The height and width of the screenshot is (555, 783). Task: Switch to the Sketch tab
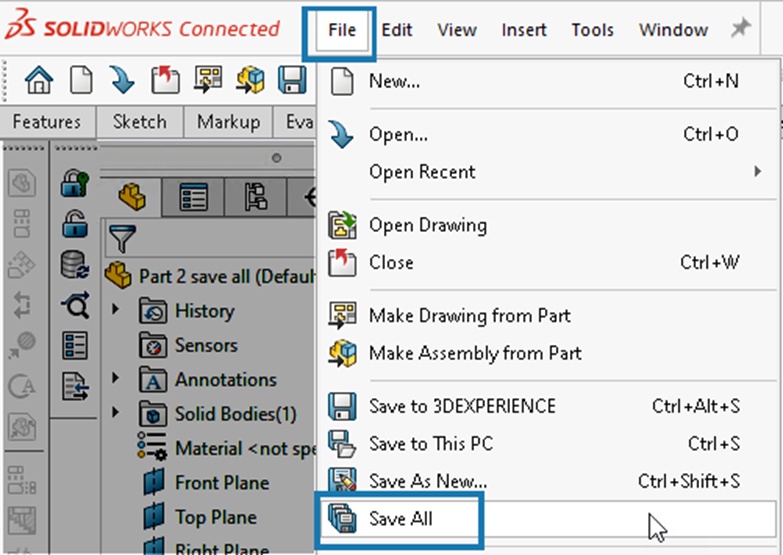tap(139, 122)
